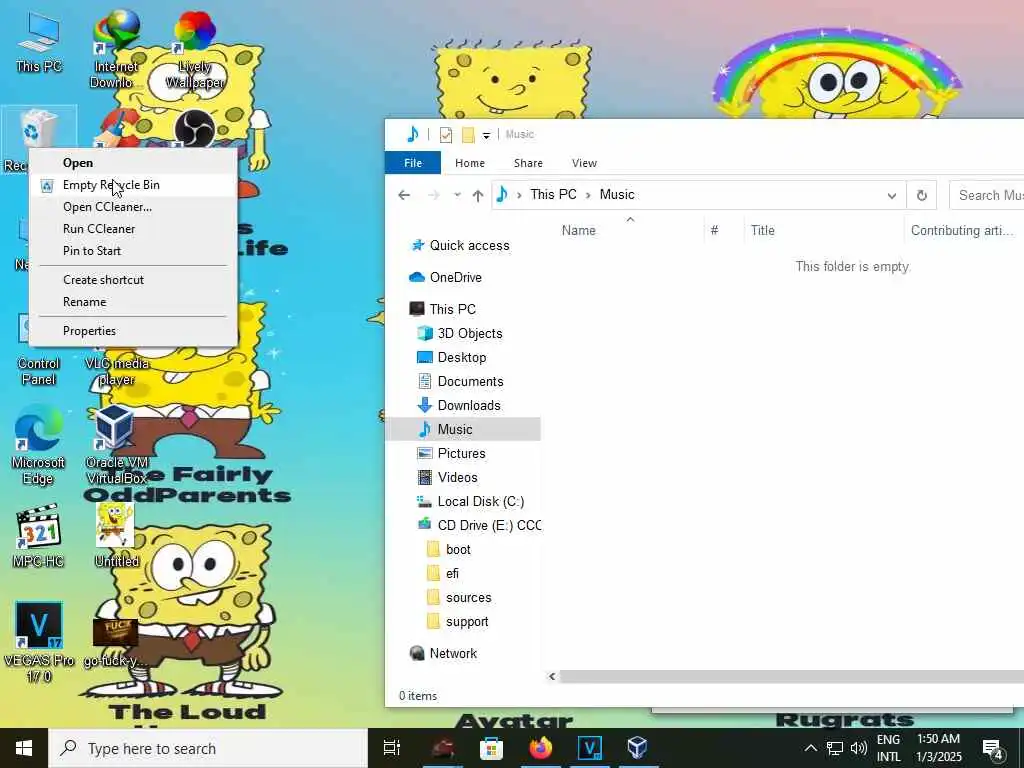The height and width of the screenshot is (768, 1024).
Task: Switch to VEGAS Pro in the taskbar
Action: point(590,748)
